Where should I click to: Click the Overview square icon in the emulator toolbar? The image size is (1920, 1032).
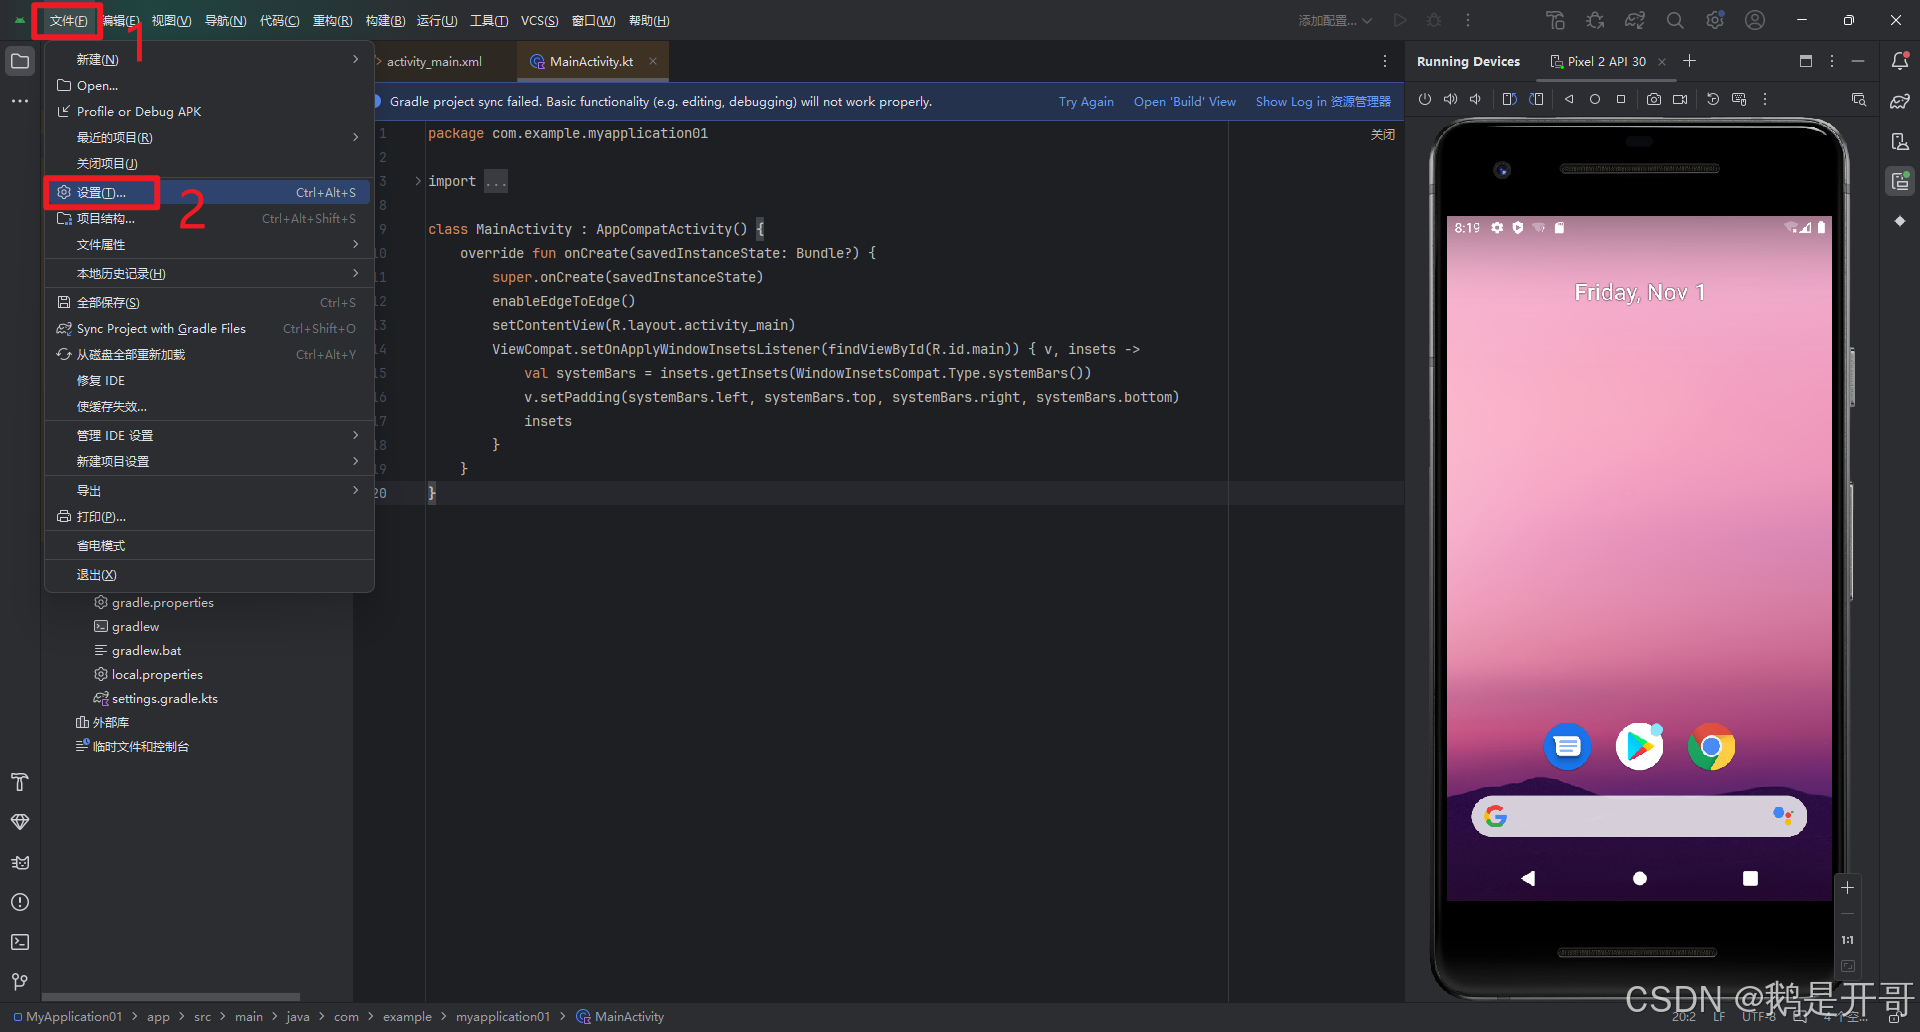(1621, 99)
